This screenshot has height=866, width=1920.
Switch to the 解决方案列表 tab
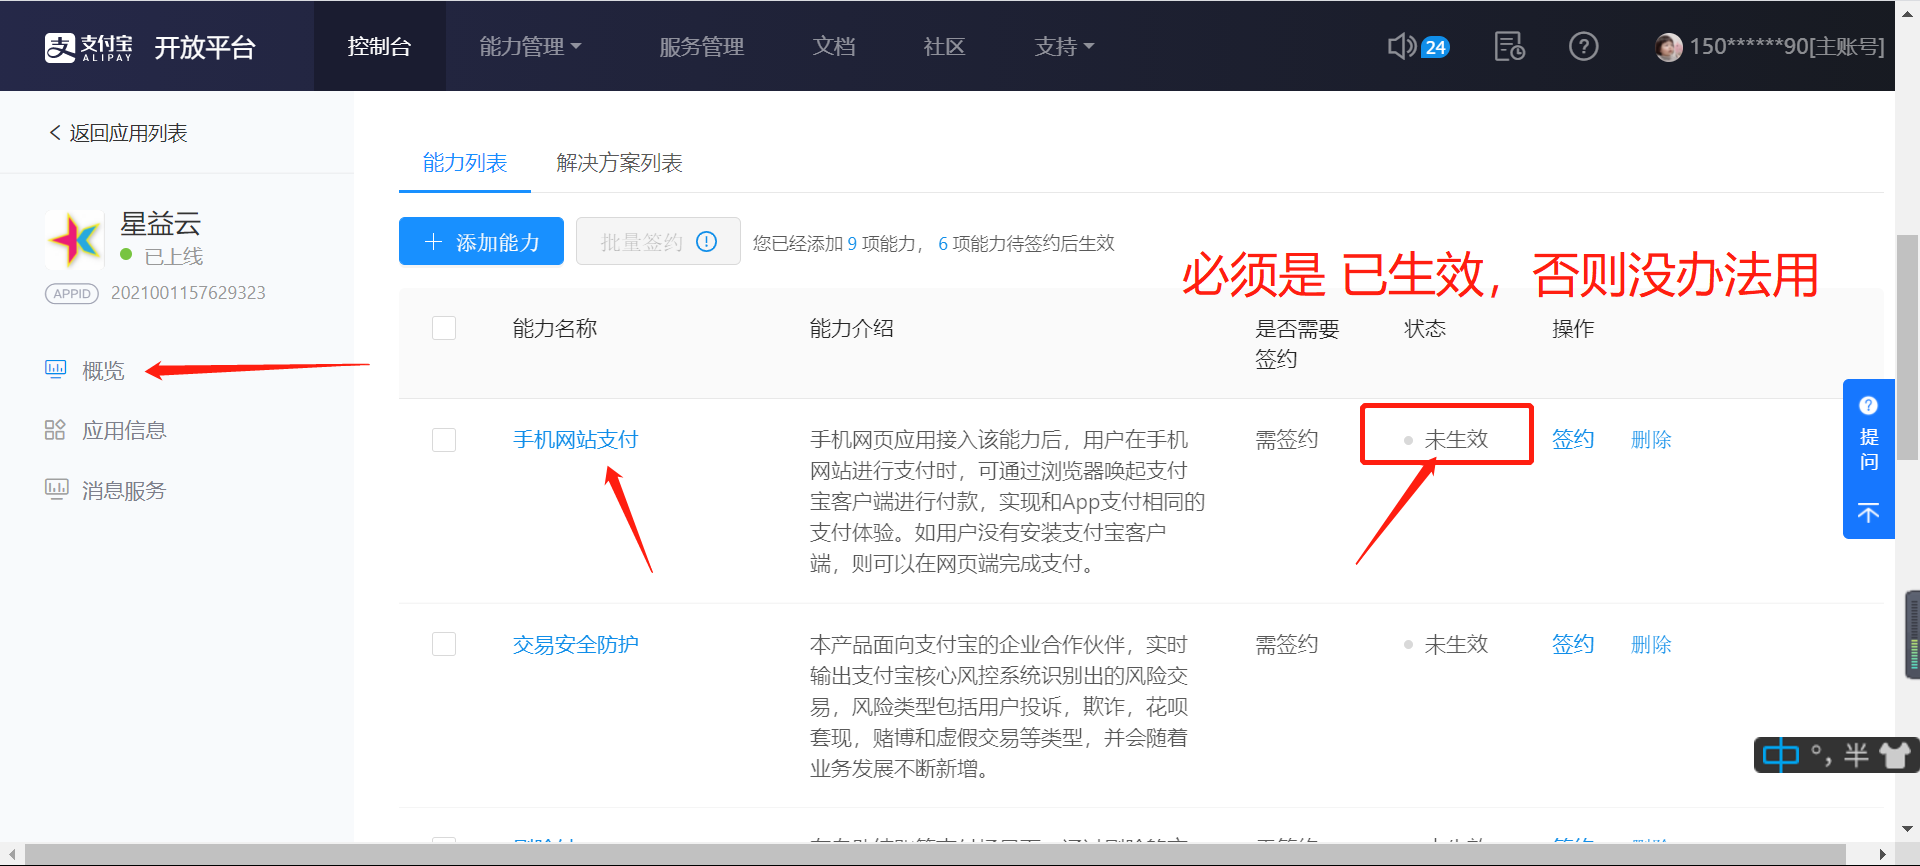tap(619, 162)
